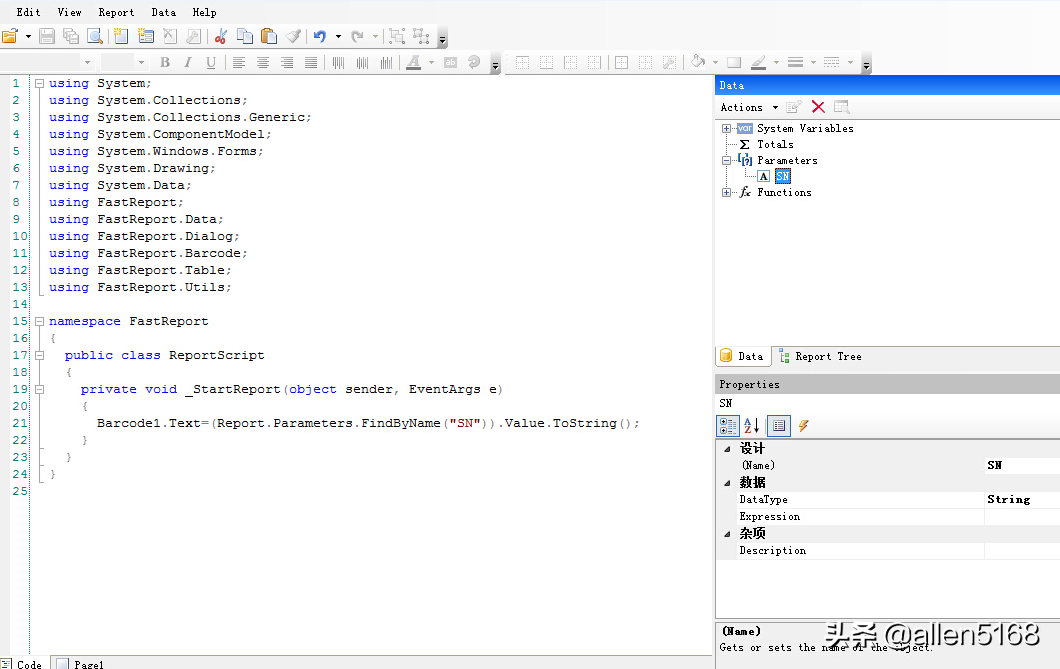Add a new report page icon

[x=121, y=36]
